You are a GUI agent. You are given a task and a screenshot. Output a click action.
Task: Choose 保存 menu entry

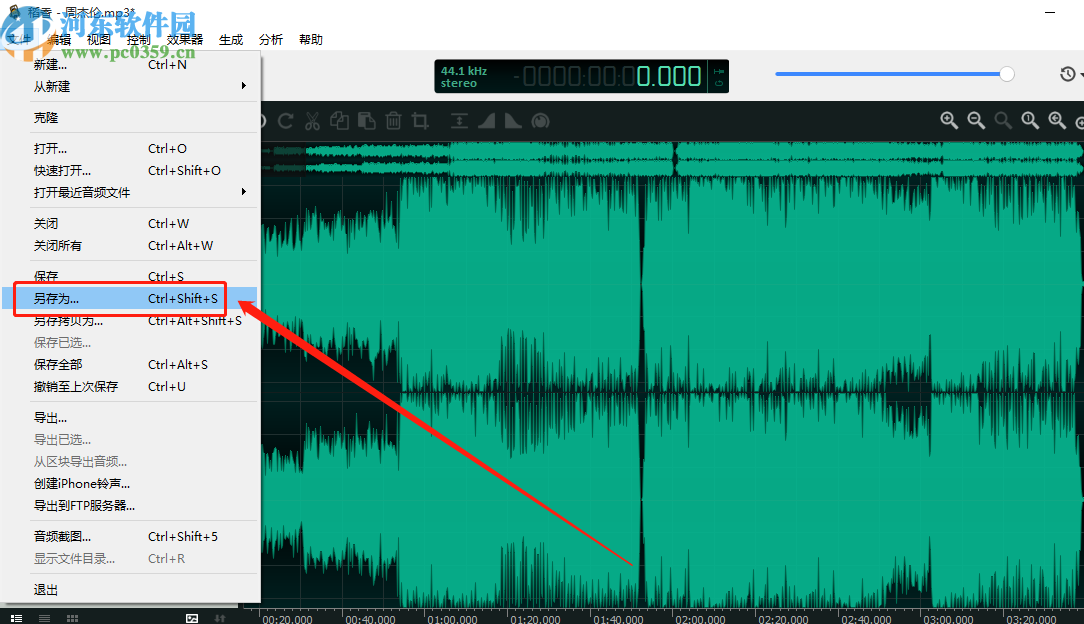tap(130, 276)
